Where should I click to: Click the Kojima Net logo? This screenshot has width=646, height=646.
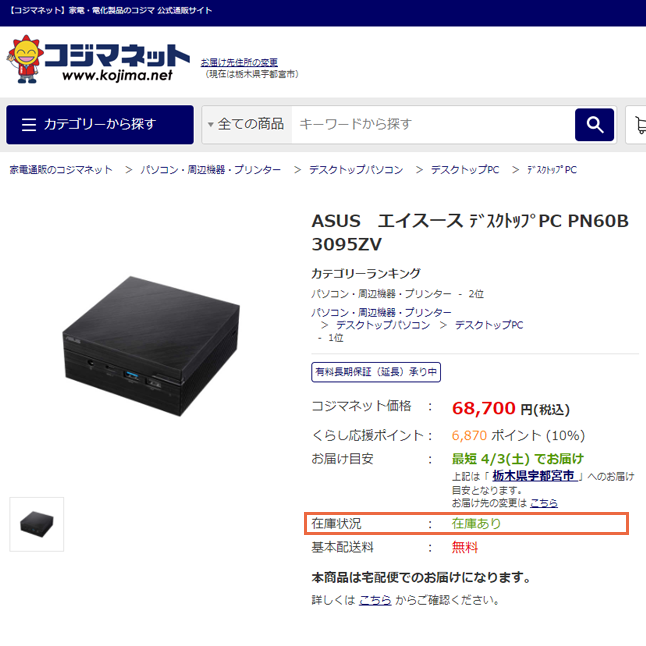(x=98, y=59)
